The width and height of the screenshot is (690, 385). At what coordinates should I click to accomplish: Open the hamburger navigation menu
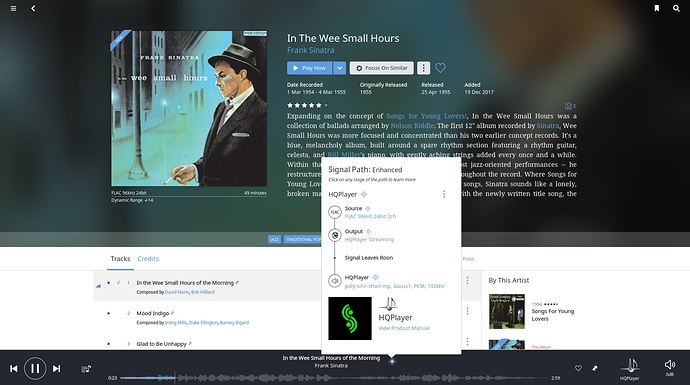pyautogui.click(x=14, y=8)
